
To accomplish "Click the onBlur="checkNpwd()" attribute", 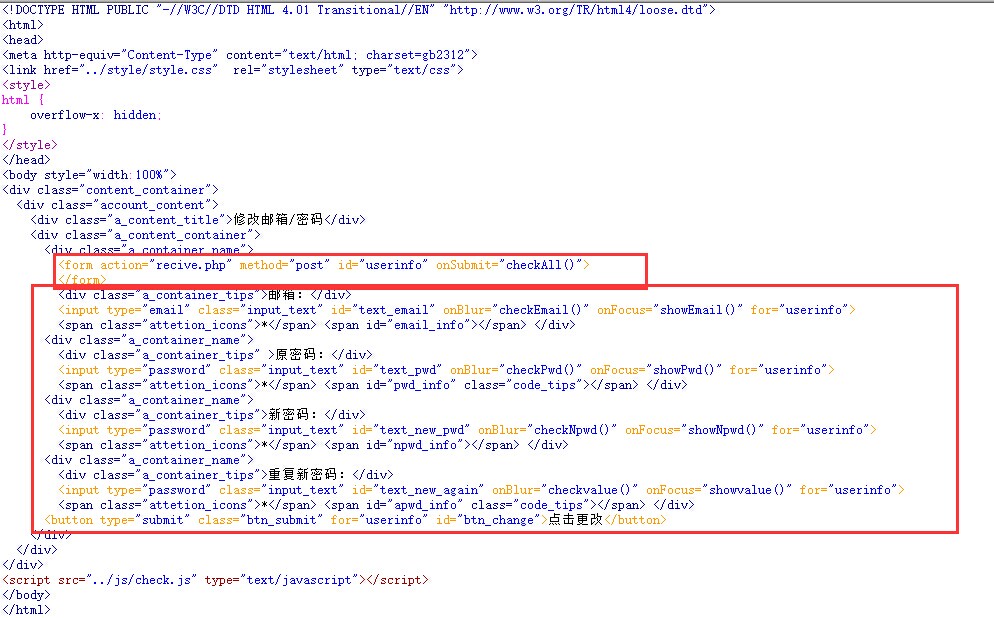I will [547, 430].
